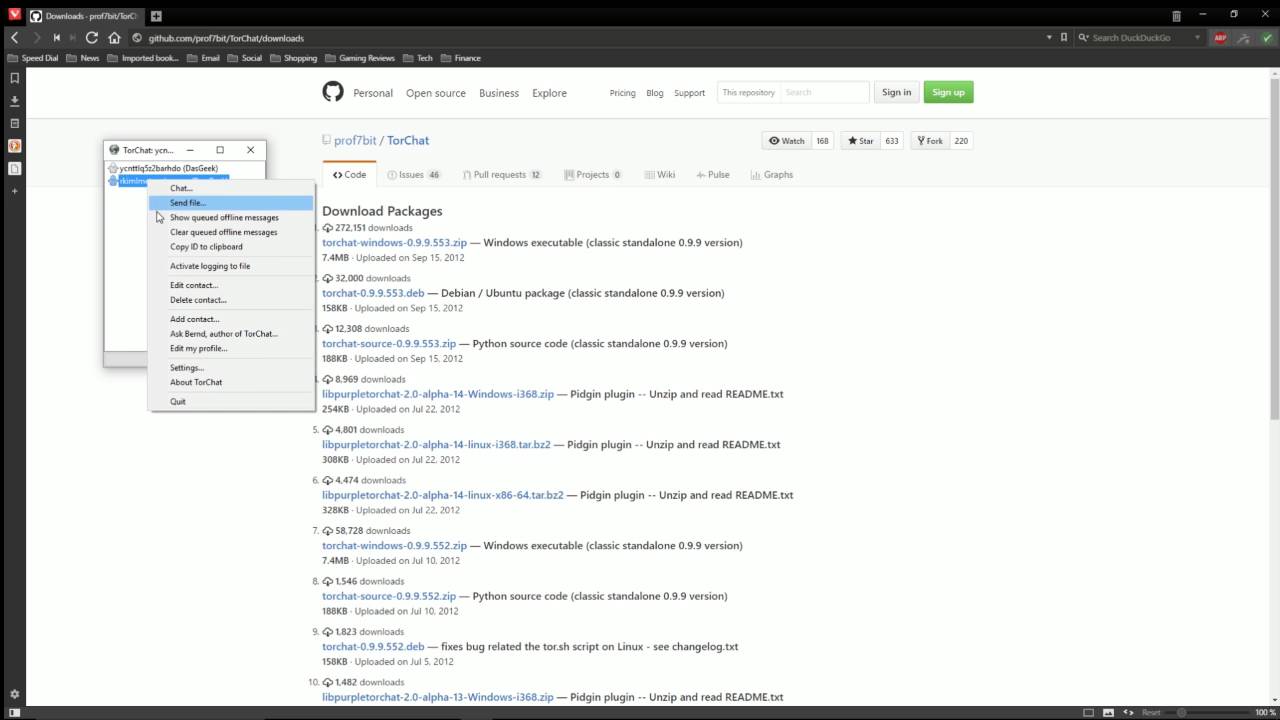The height and width of the screenshot is (720, 1280).
Task: Click the green Sign up button
Action: tap(948, 92)
